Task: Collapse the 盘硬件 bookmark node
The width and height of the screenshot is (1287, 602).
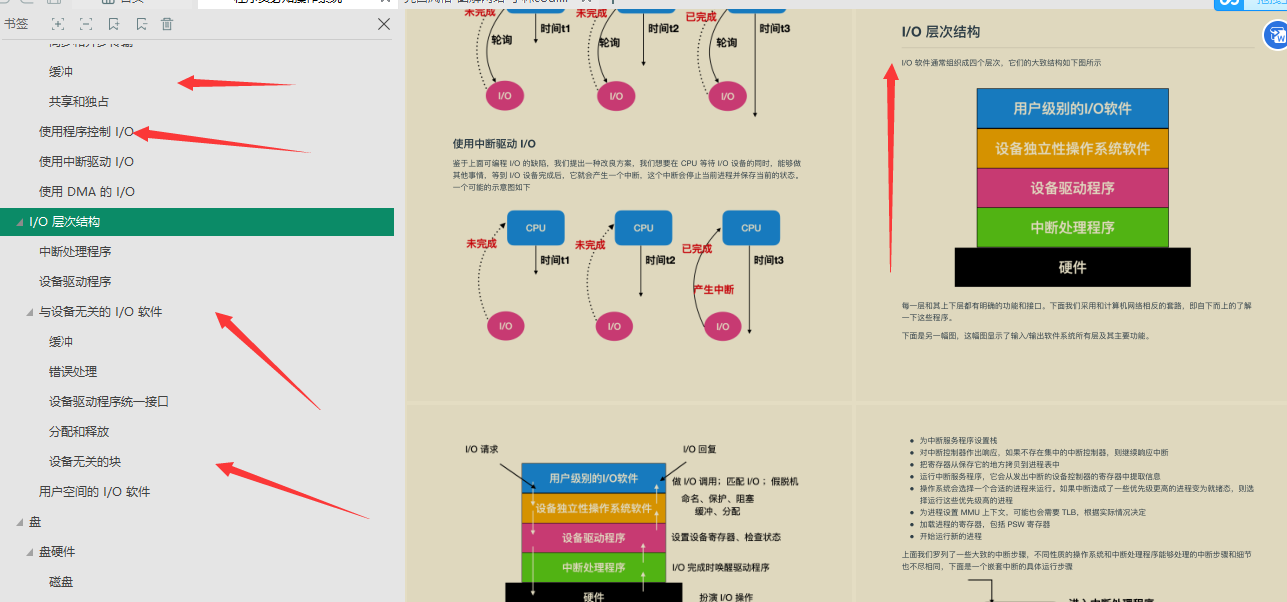Action: tap(30, 552)
